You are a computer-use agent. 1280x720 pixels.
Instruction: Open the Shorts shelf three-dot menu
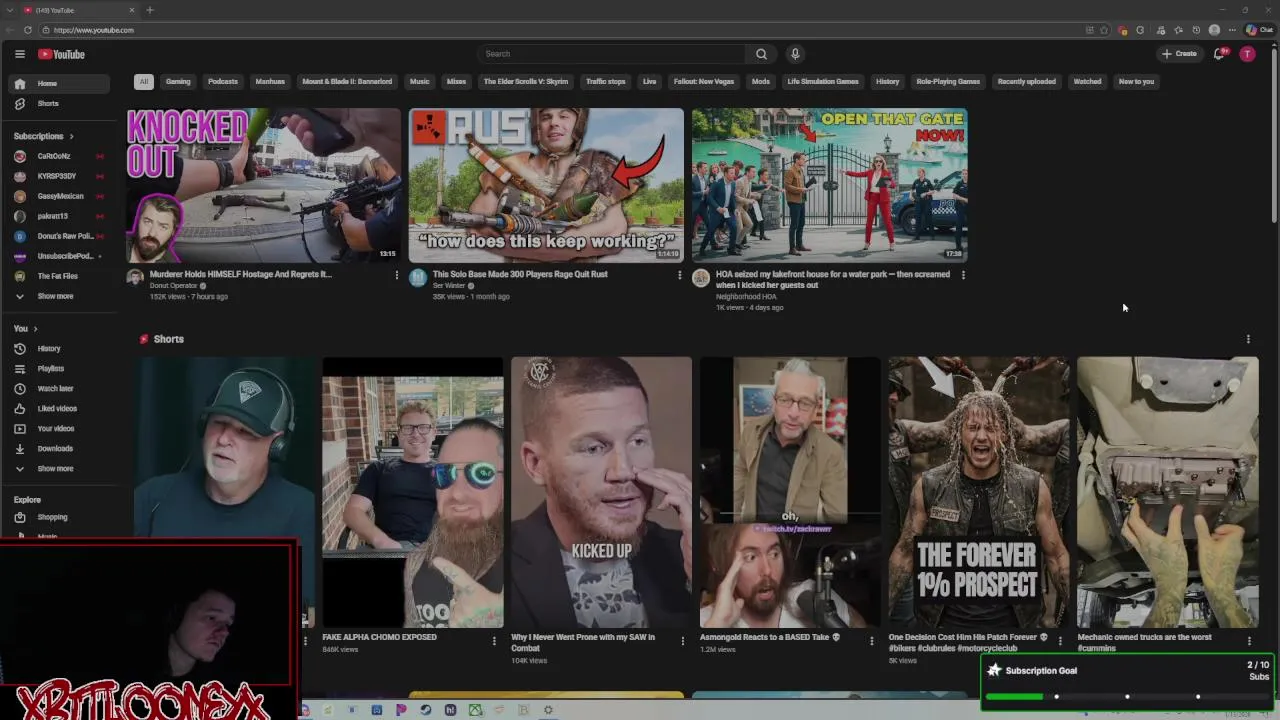1248,339
